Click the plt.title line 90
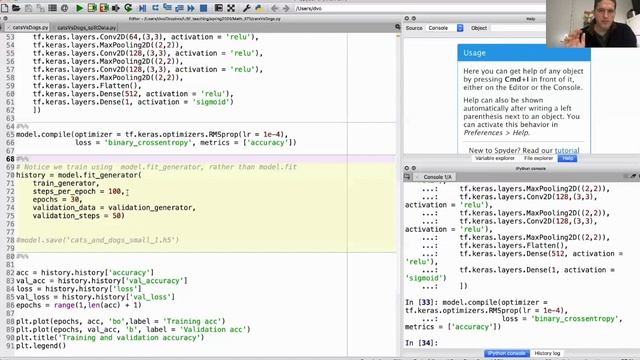 click(110, 338)
